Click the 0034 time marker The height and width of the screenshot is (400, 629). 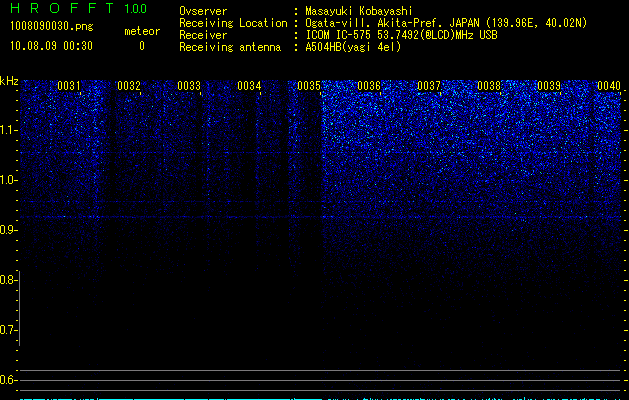[249, 86]
